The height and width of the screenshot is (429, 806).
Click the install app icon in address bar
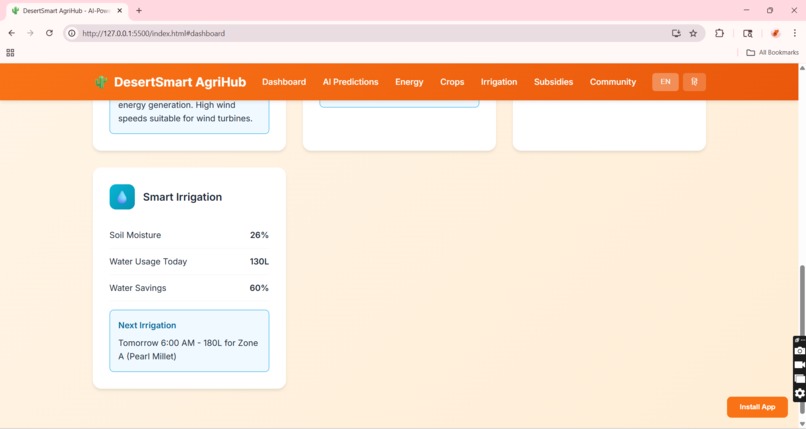point(676,33)
